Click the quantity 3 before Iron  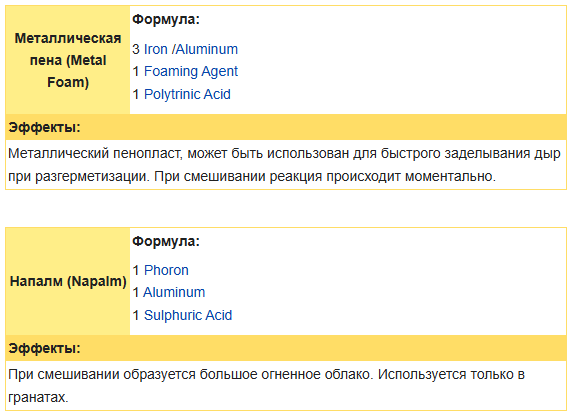[x=136, y=49]
